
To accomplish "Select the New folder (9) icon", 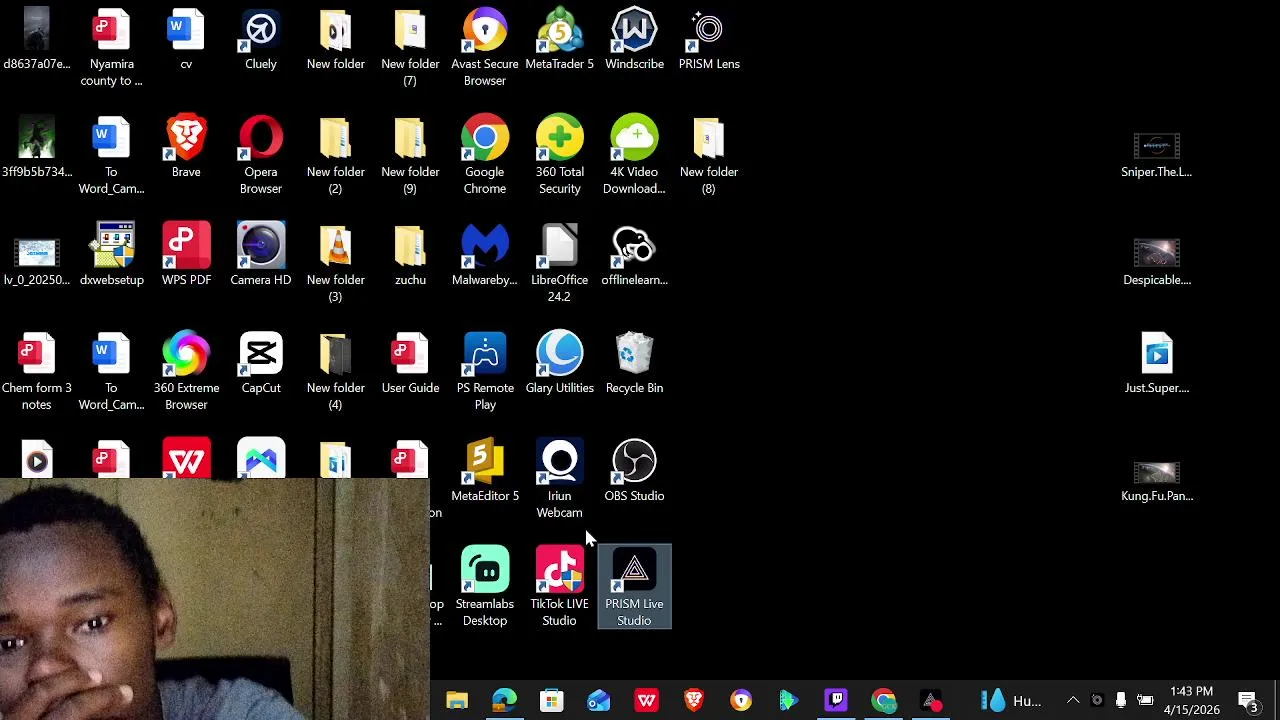I will pos(410,156).
